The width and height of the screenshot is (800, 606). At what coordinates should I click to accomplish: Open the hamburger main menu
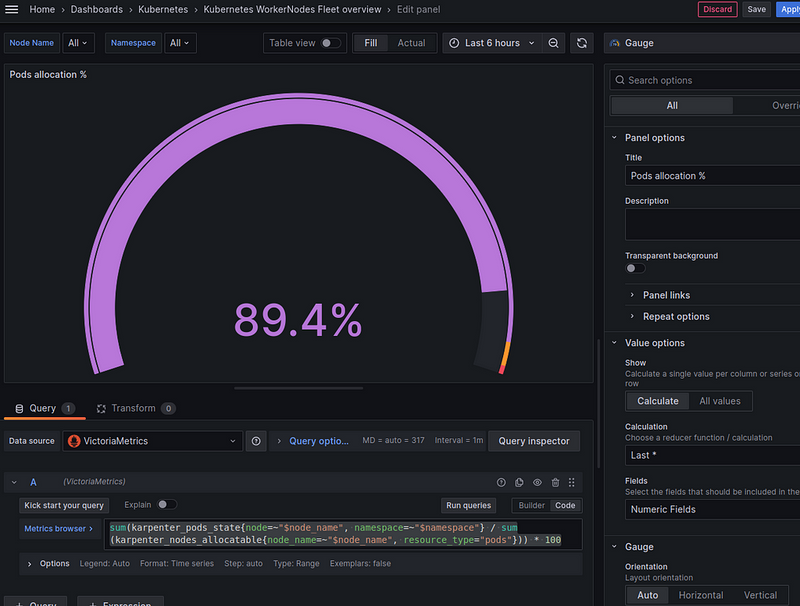[13, 9]
